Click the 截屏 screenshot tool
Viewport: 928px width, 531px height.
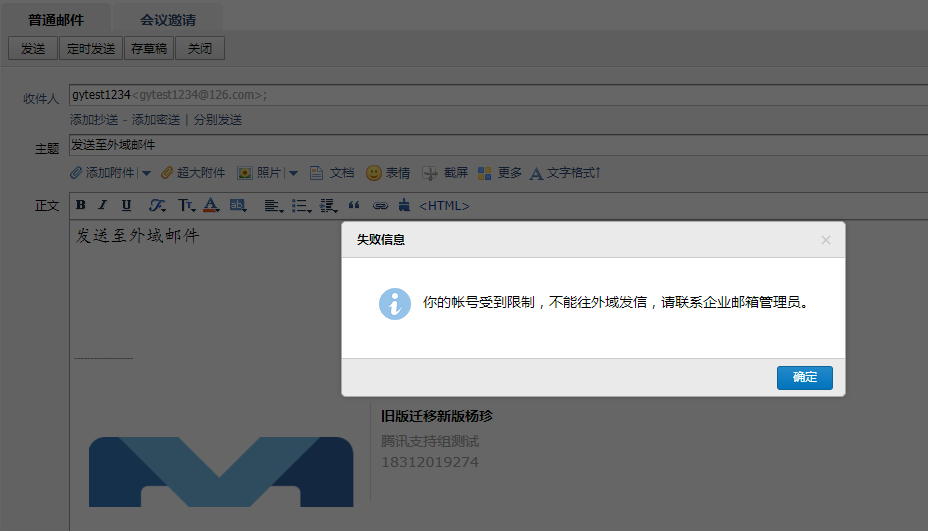446,173
